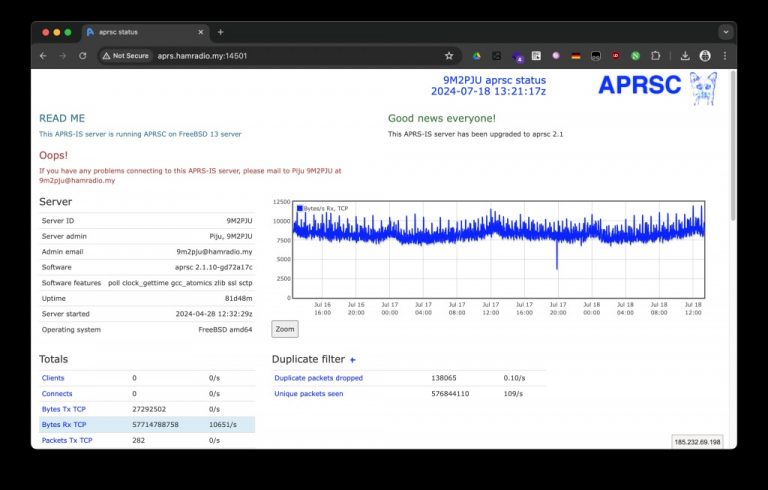Open the Extensions puzzle piece menu
The width and height of the screenshot is (768, 490).
tap(656, 56)
